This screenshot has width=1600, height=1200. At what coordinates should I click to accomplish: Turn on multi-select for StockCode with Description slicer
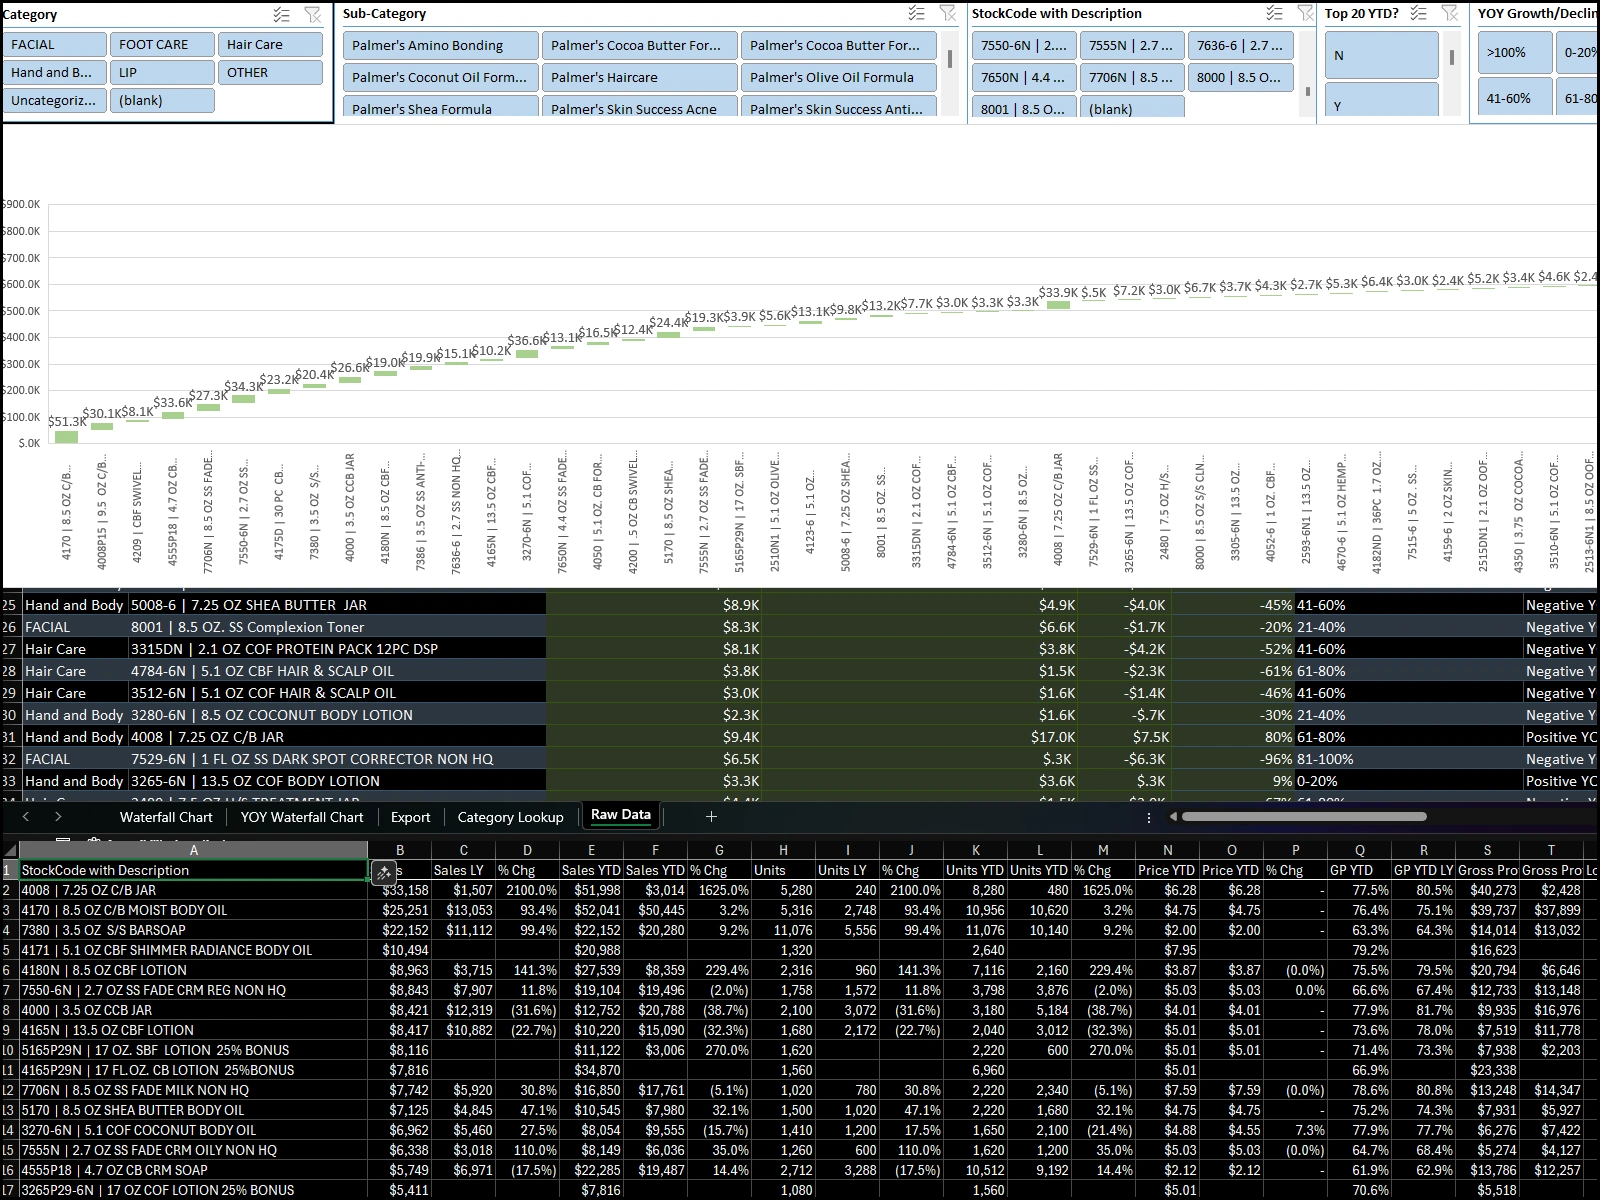point(1275,14)
